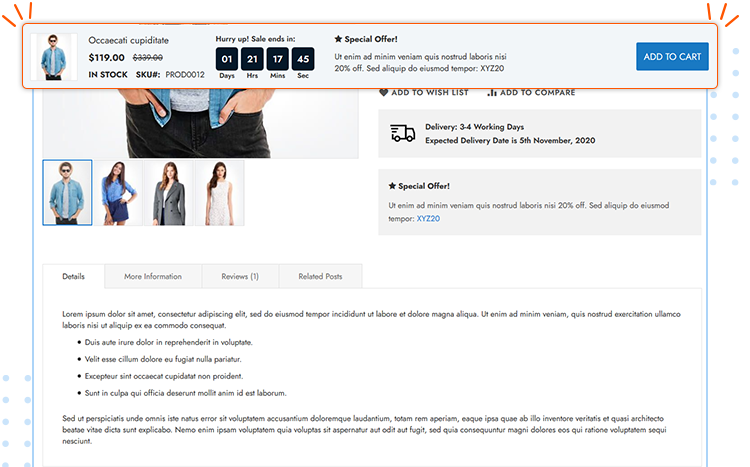
Task: Click the delivery truck icon
Action: 402,133
